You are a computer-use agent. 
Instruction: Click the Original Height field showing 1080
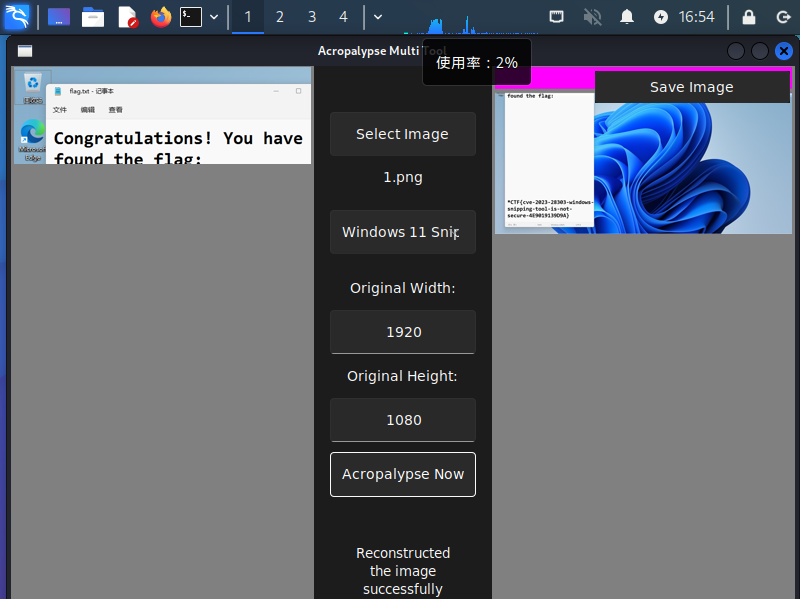[x=402, y=420]
